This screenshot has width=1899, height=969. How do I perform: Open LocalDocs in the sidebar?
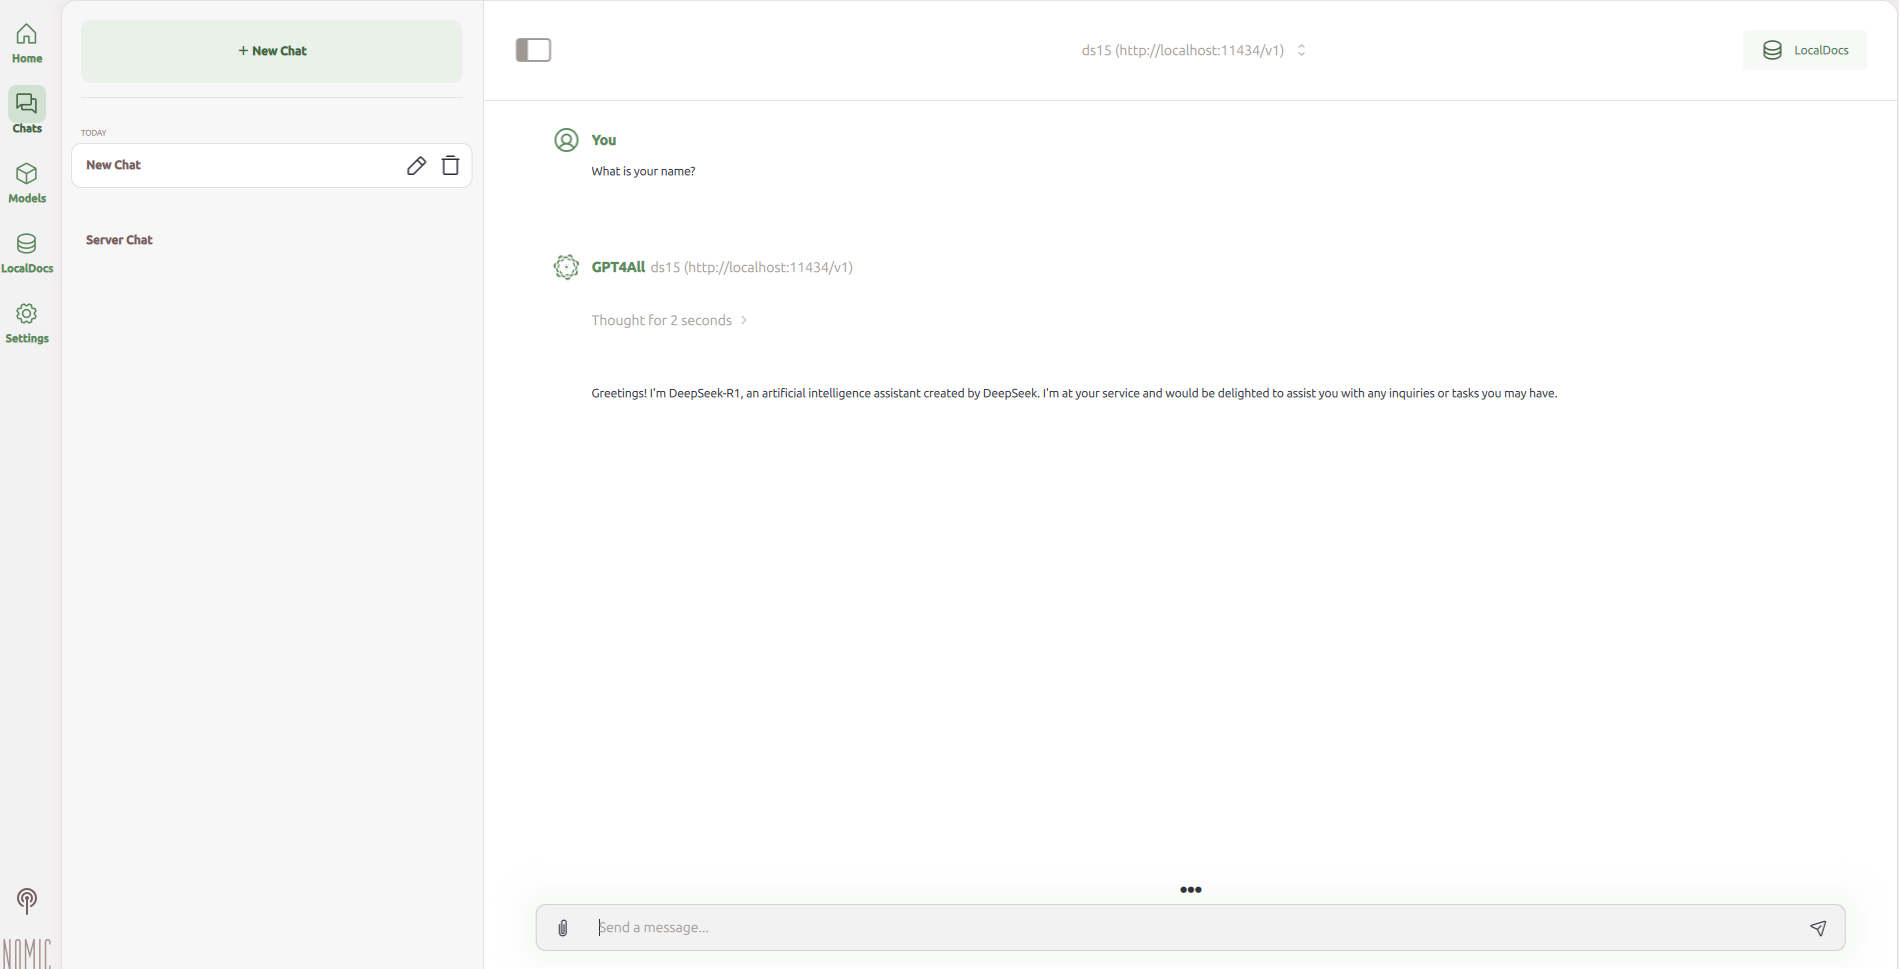pos(27,253)
